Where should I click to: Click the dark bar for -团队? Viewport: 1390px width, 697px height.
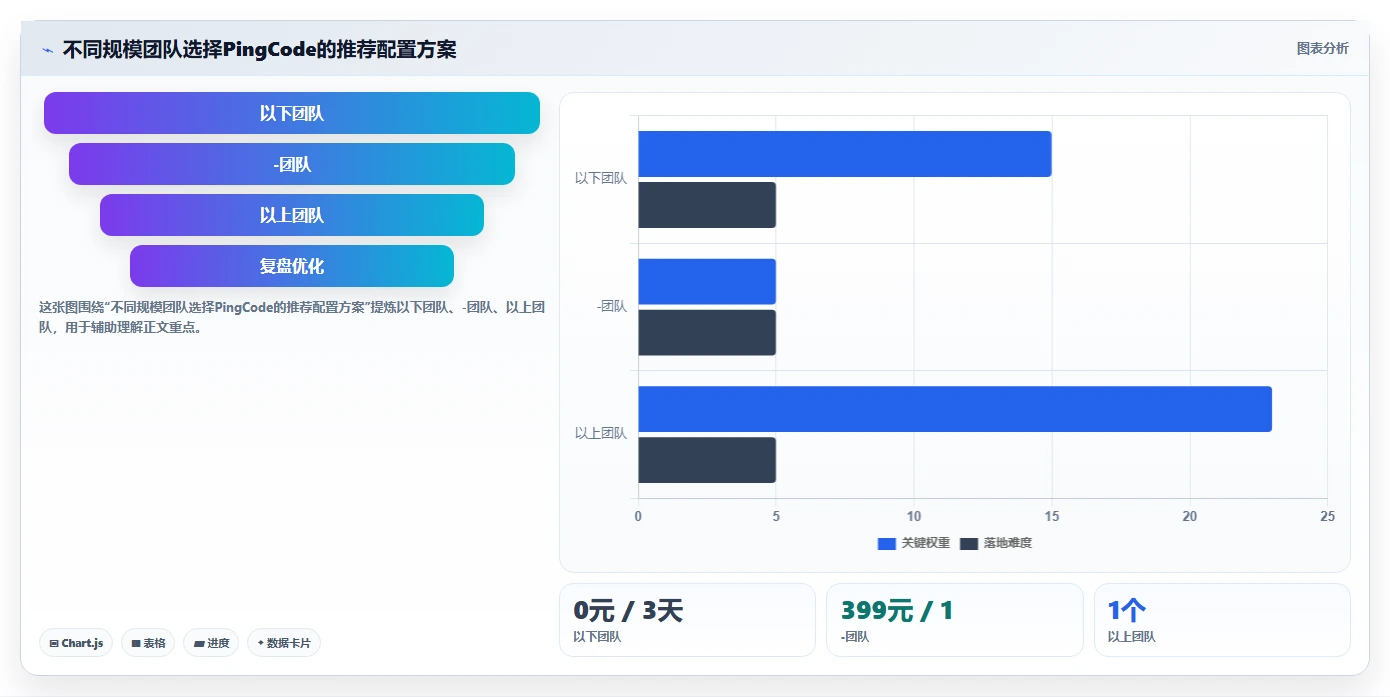tap(707, 333)
